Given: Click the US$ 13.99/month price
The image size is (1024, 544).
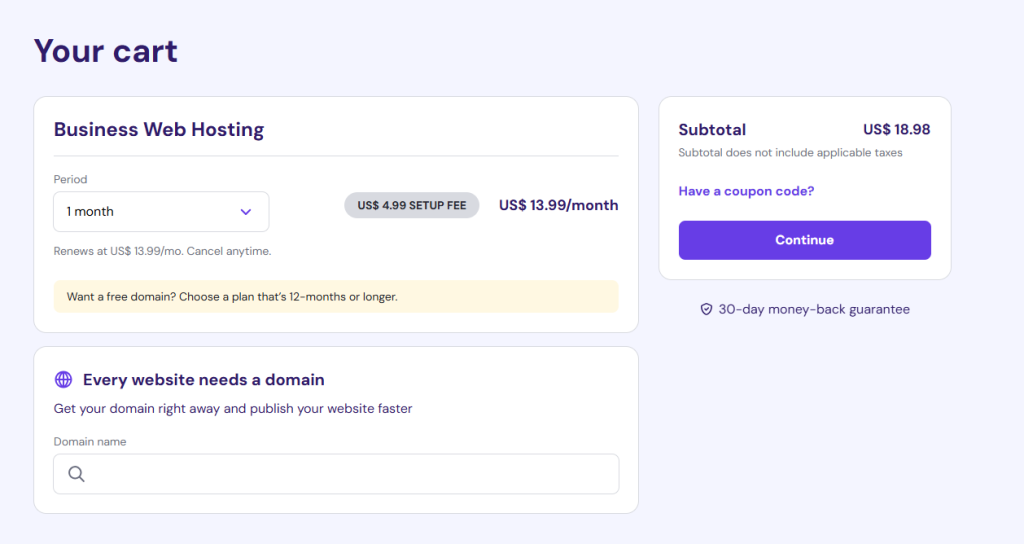Looking at the screenshot, I should point(558,205).
